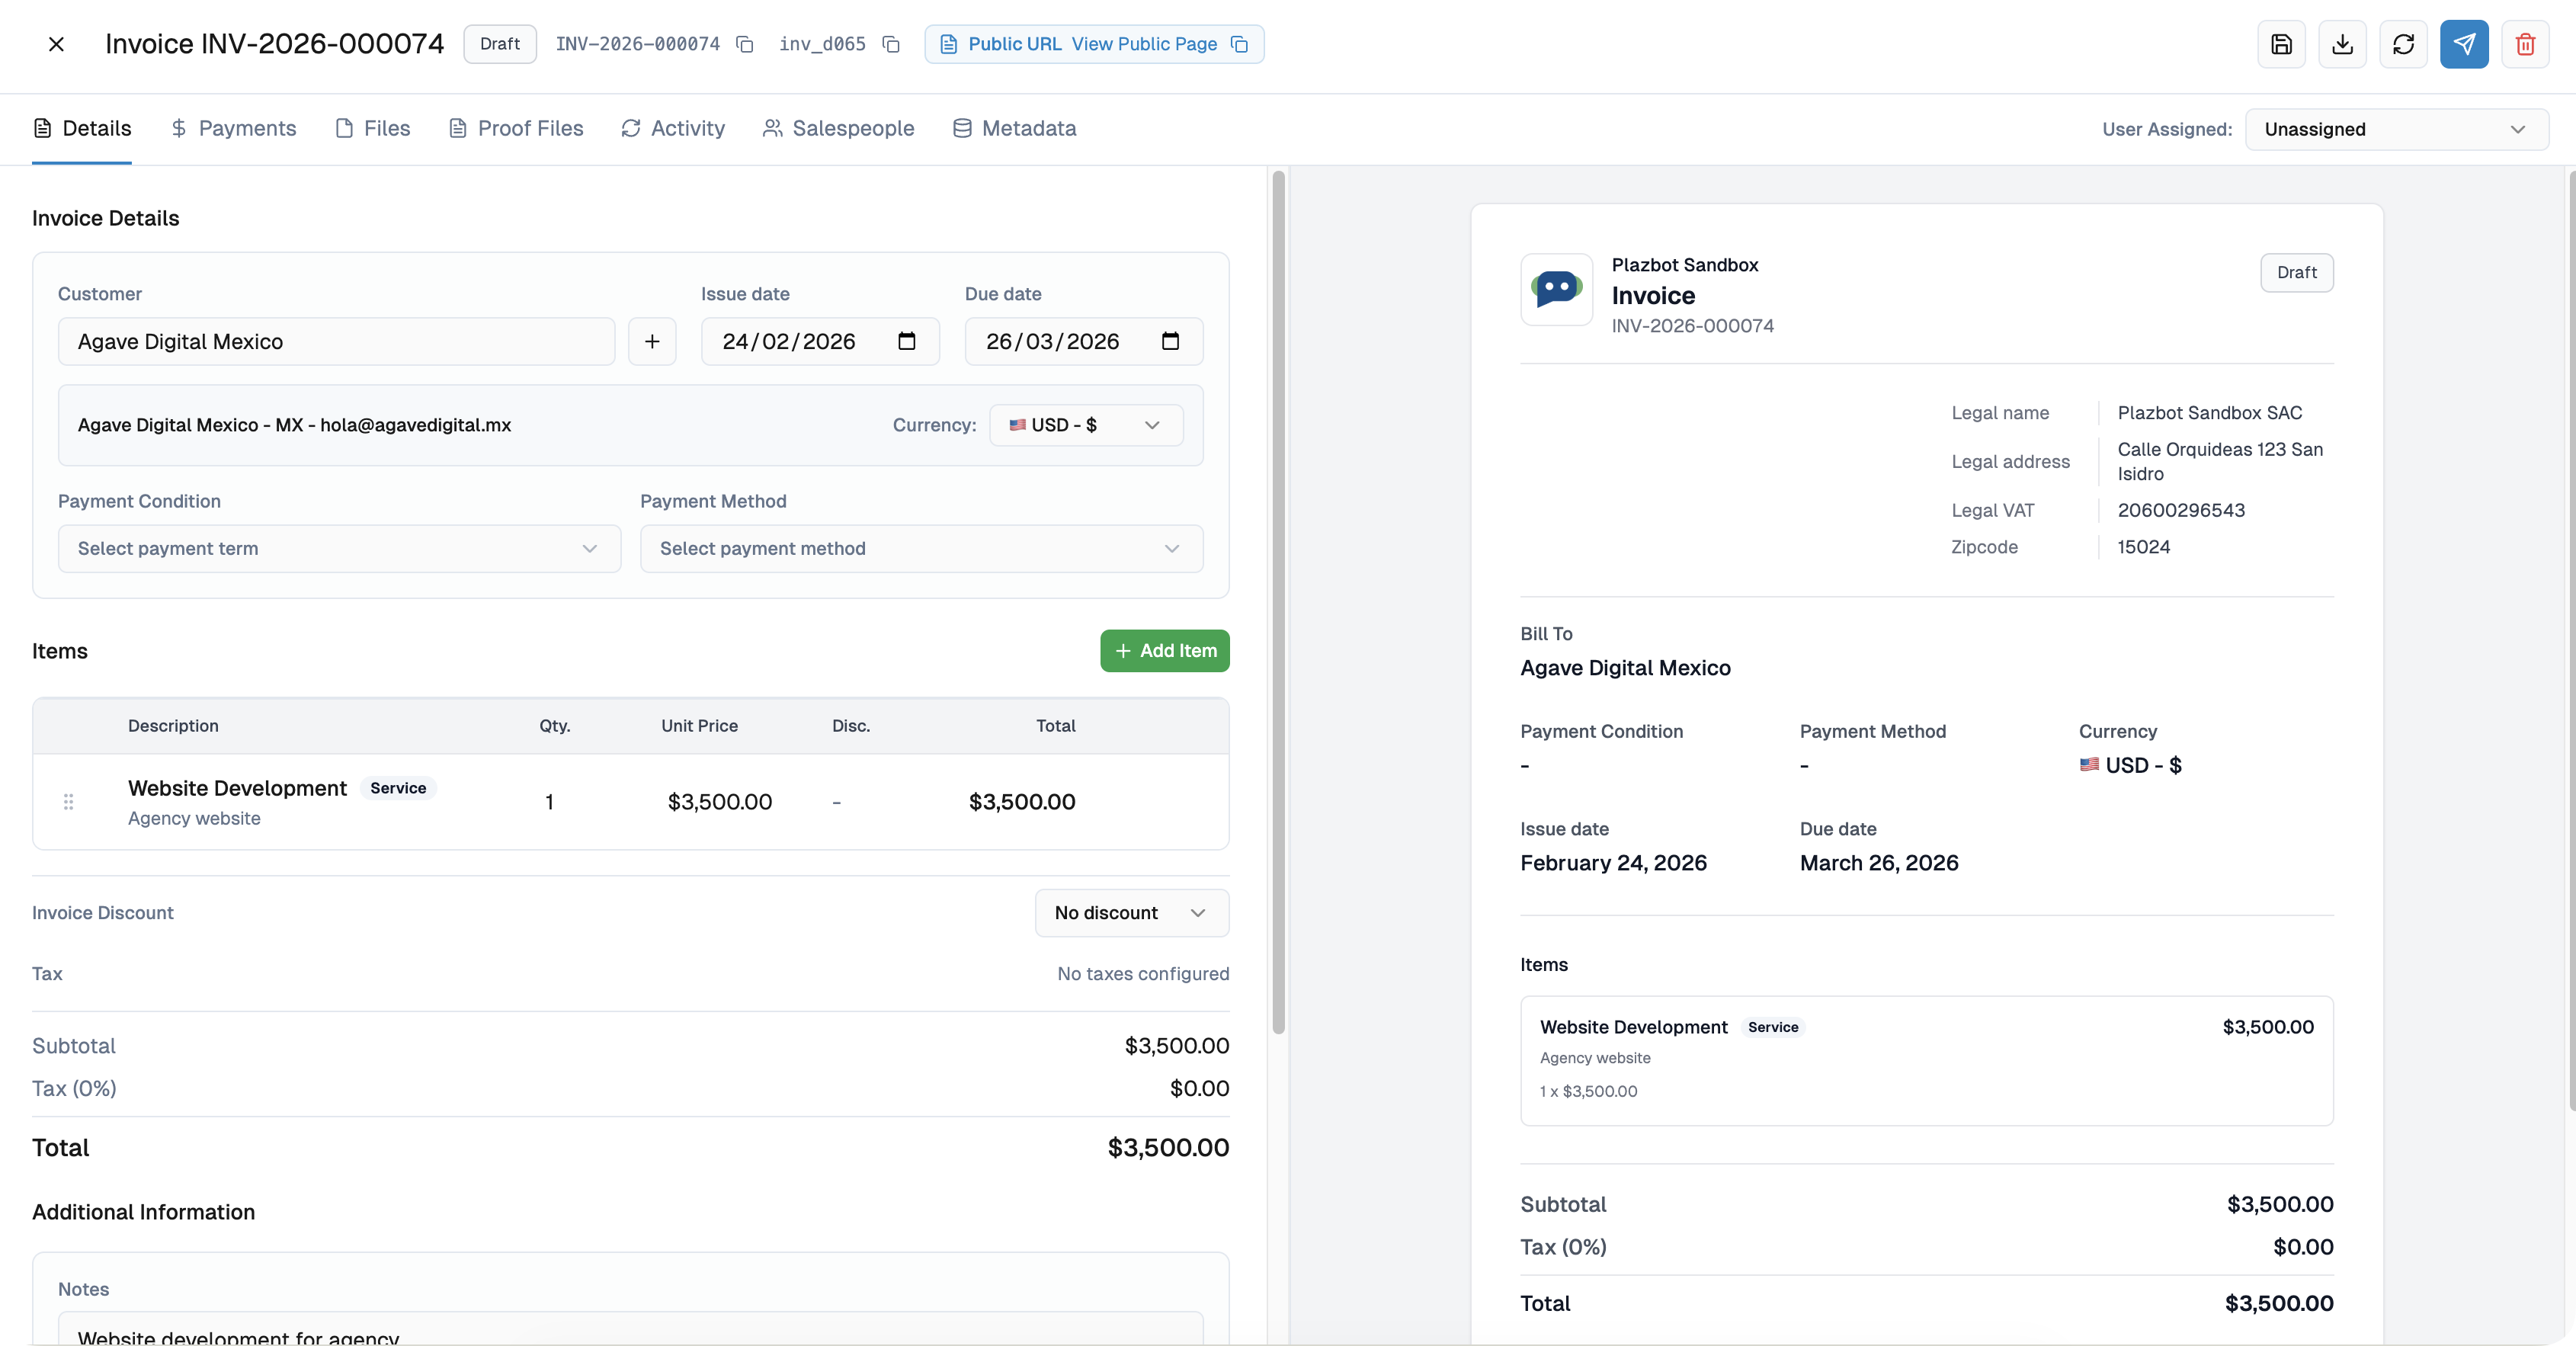Save the invoice with the disk icon
2576x1346 pixels.
[x=2281, y=44]
